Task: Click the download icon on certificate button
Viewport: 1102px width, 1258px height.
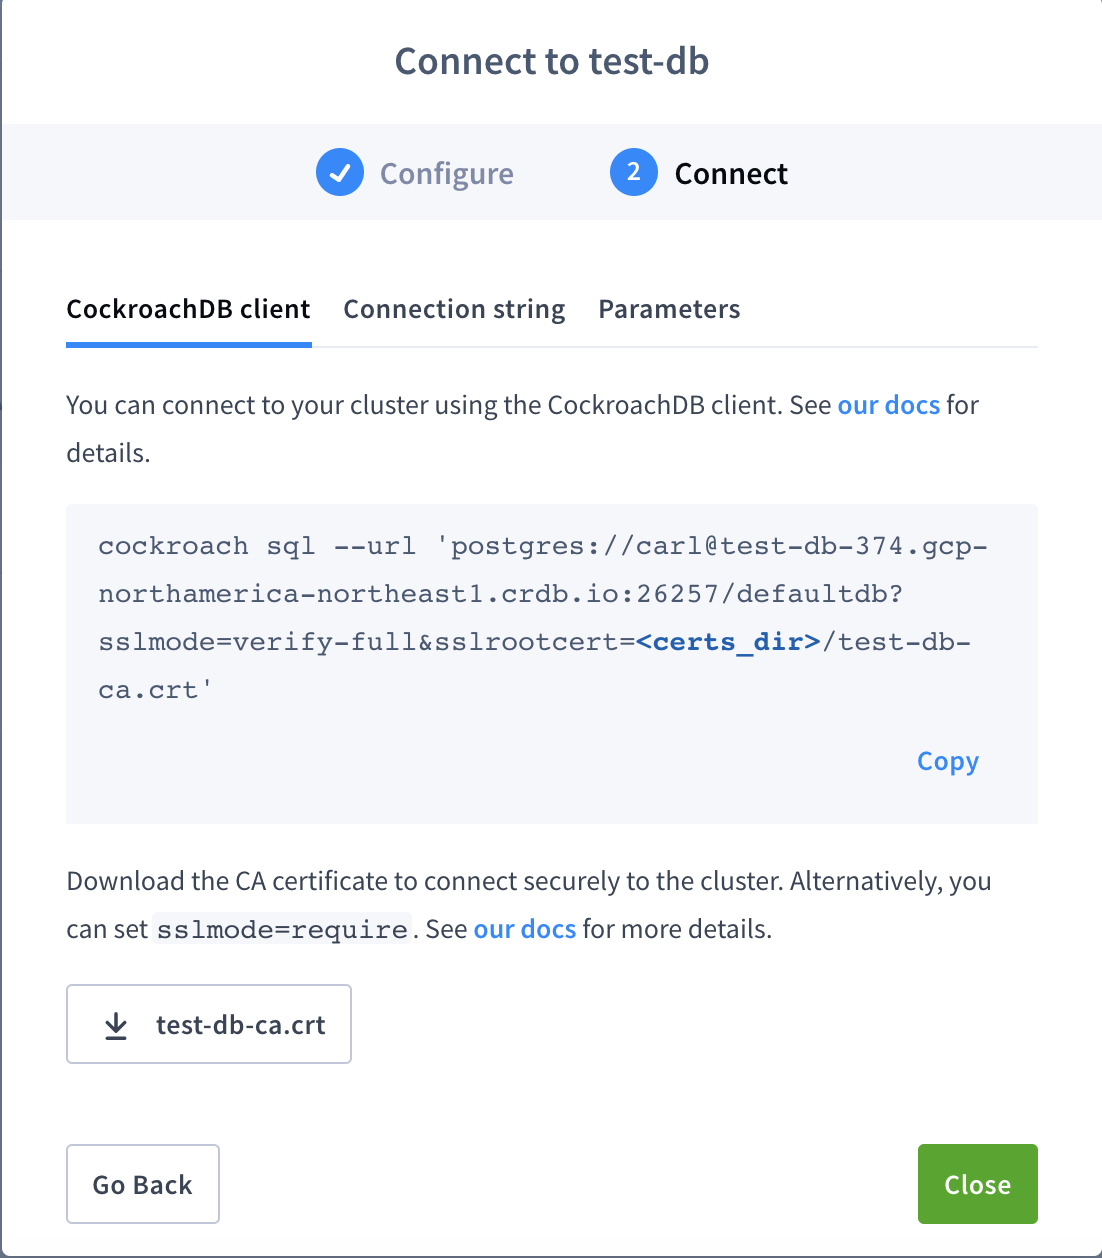Action: [x=116, y=1024]
